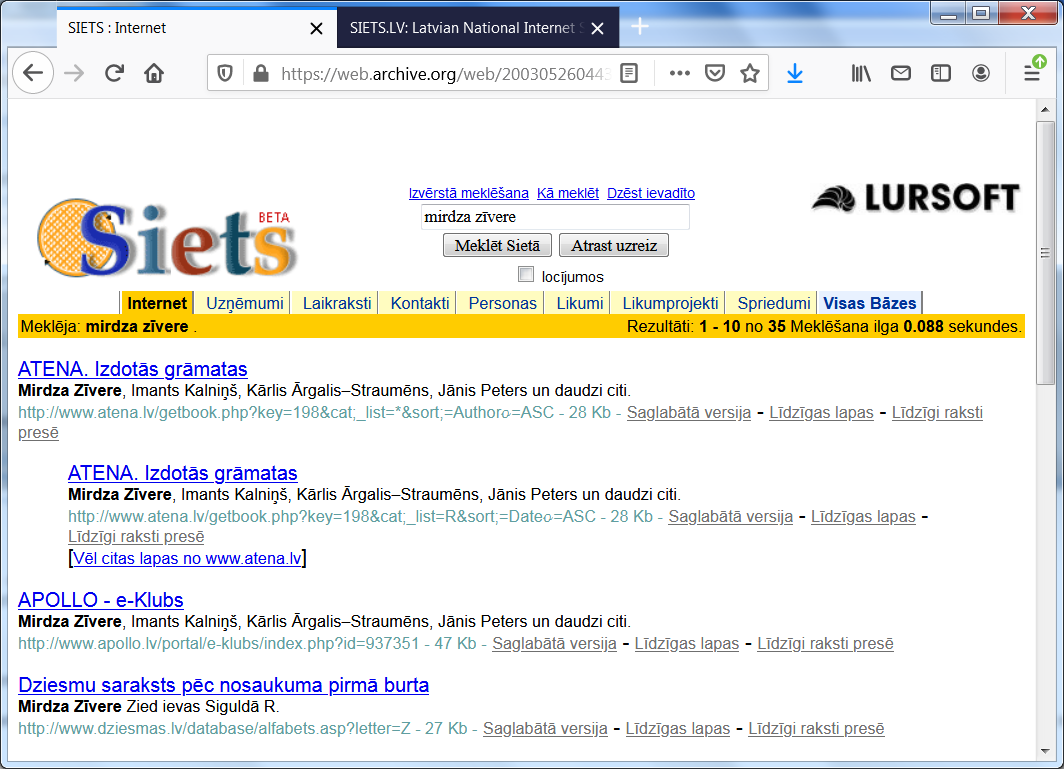Open Līdzīgas lapas for first ATENA result
Viewport: 1064px width, 769px height.
[x=821, y=413]
